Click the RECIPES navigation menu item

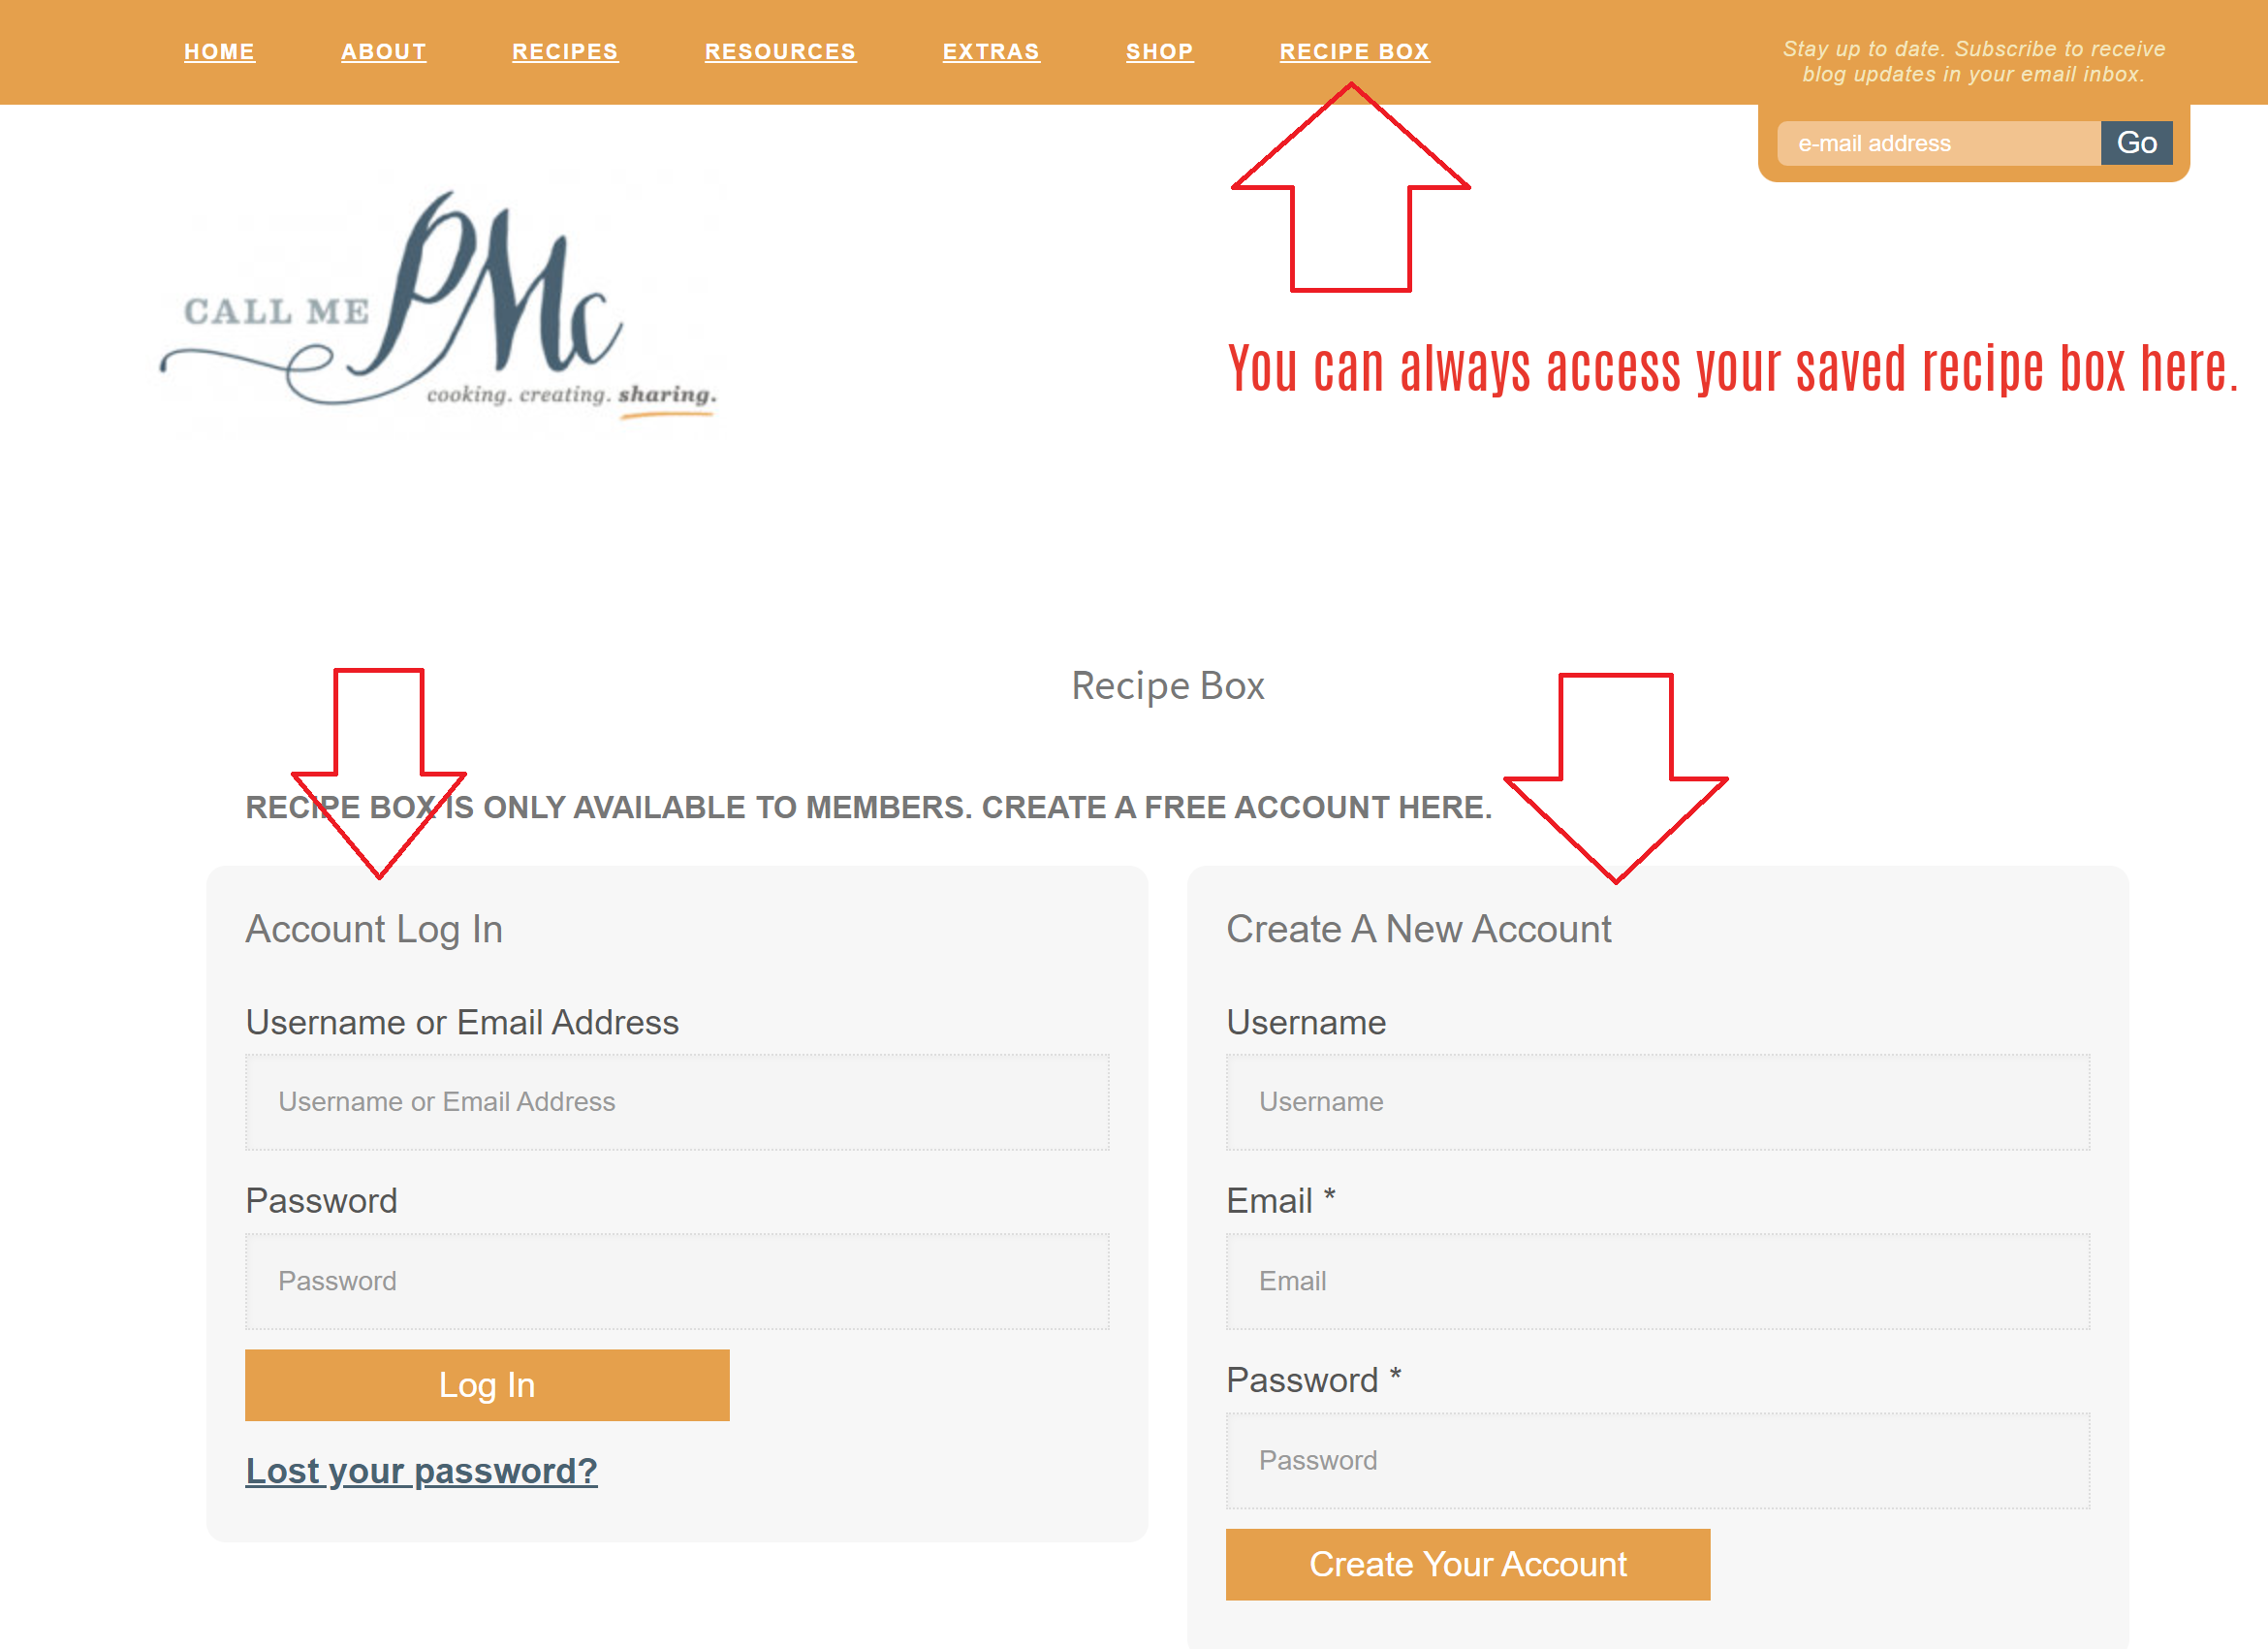(x=565, y=51)
